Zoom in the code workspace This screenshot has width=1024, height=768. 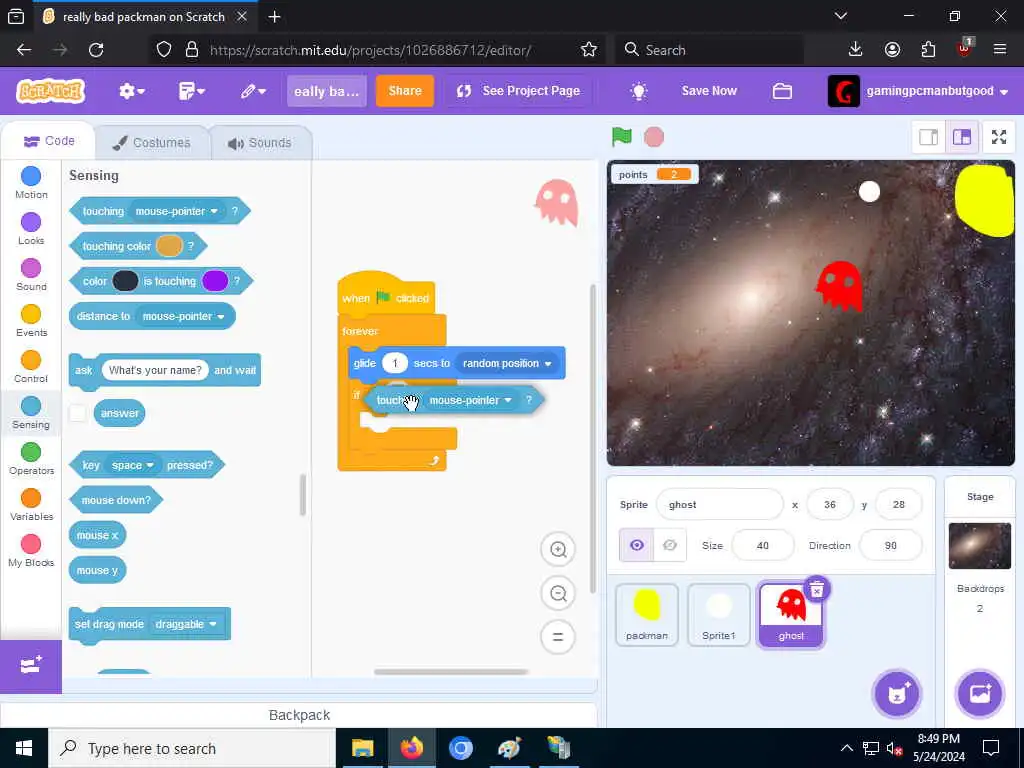point(558,549)
